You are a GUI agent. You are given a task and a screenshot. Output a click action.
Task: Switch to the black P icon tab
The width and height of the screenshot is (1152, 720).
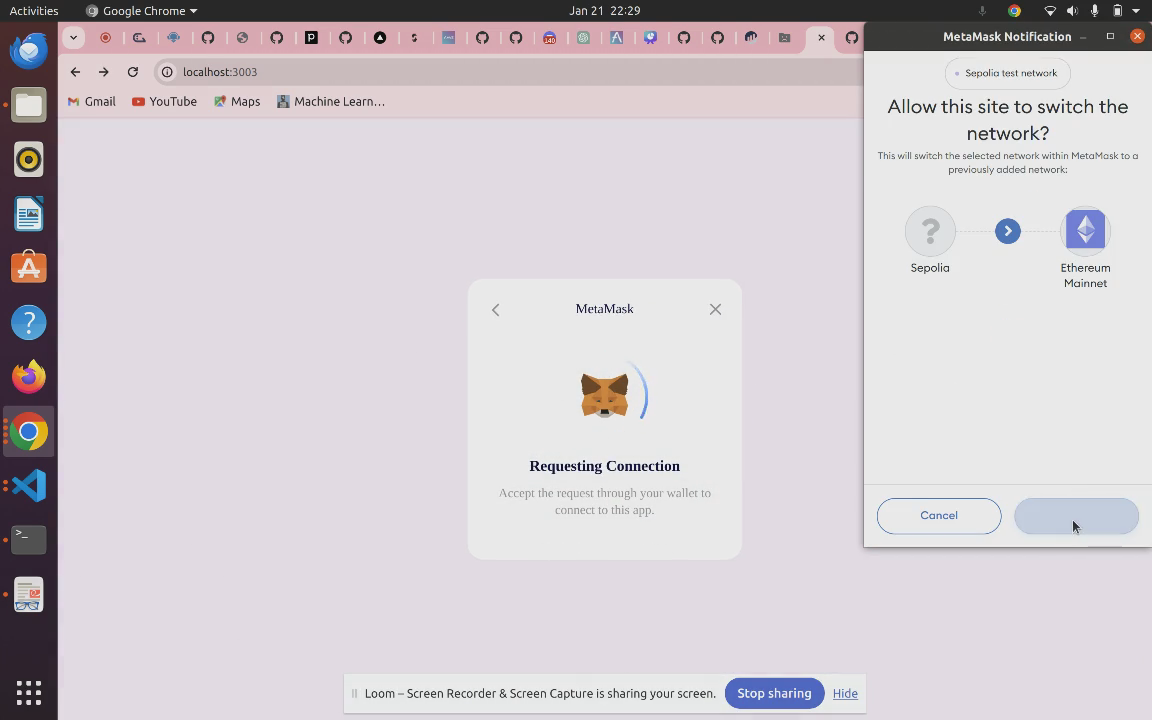tap(311, 37)
